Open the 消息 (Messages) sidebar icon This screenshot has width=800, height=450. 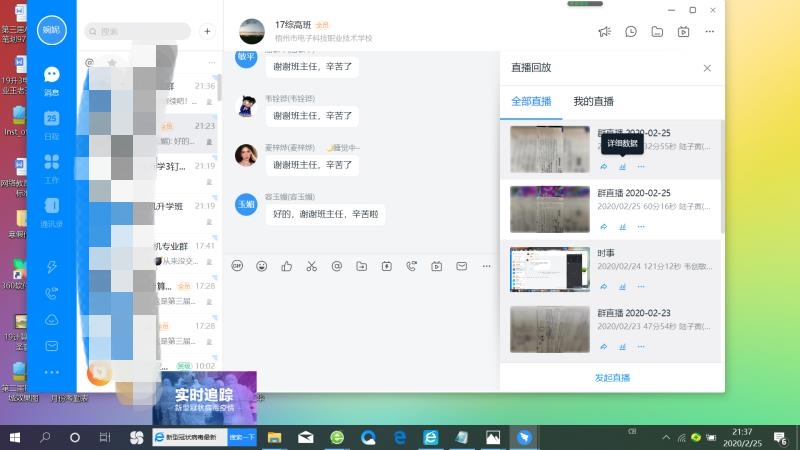(51, 78)
